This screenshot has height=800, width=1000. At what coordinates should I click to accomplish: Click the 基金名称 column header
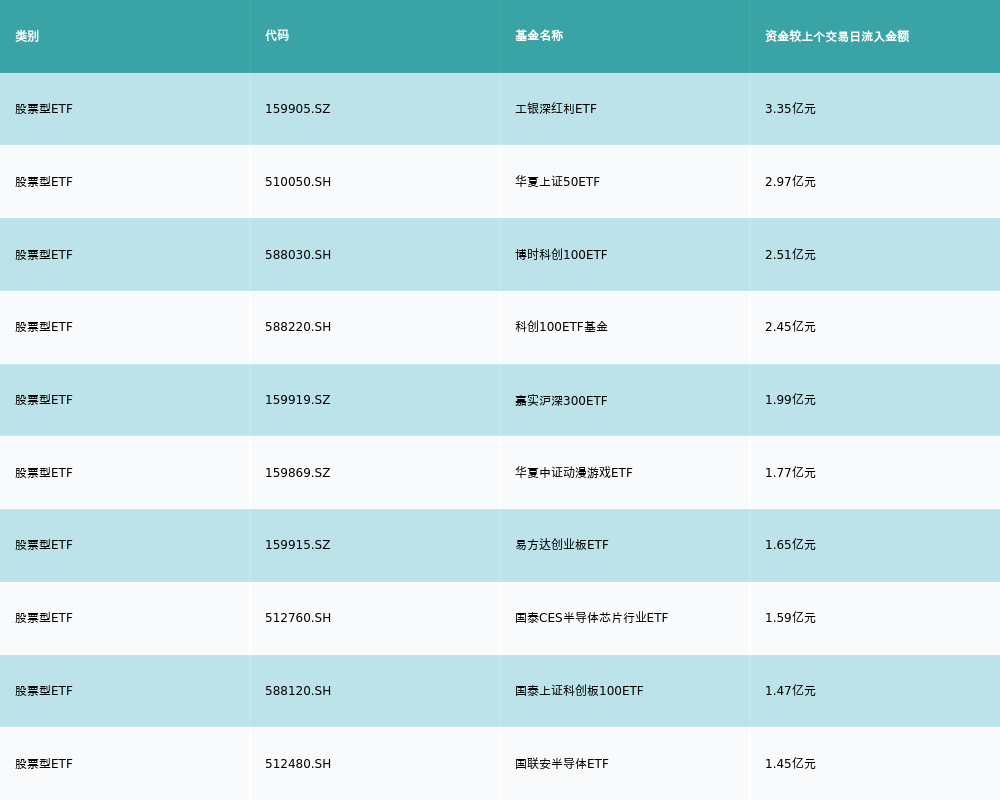coord(539,36)
